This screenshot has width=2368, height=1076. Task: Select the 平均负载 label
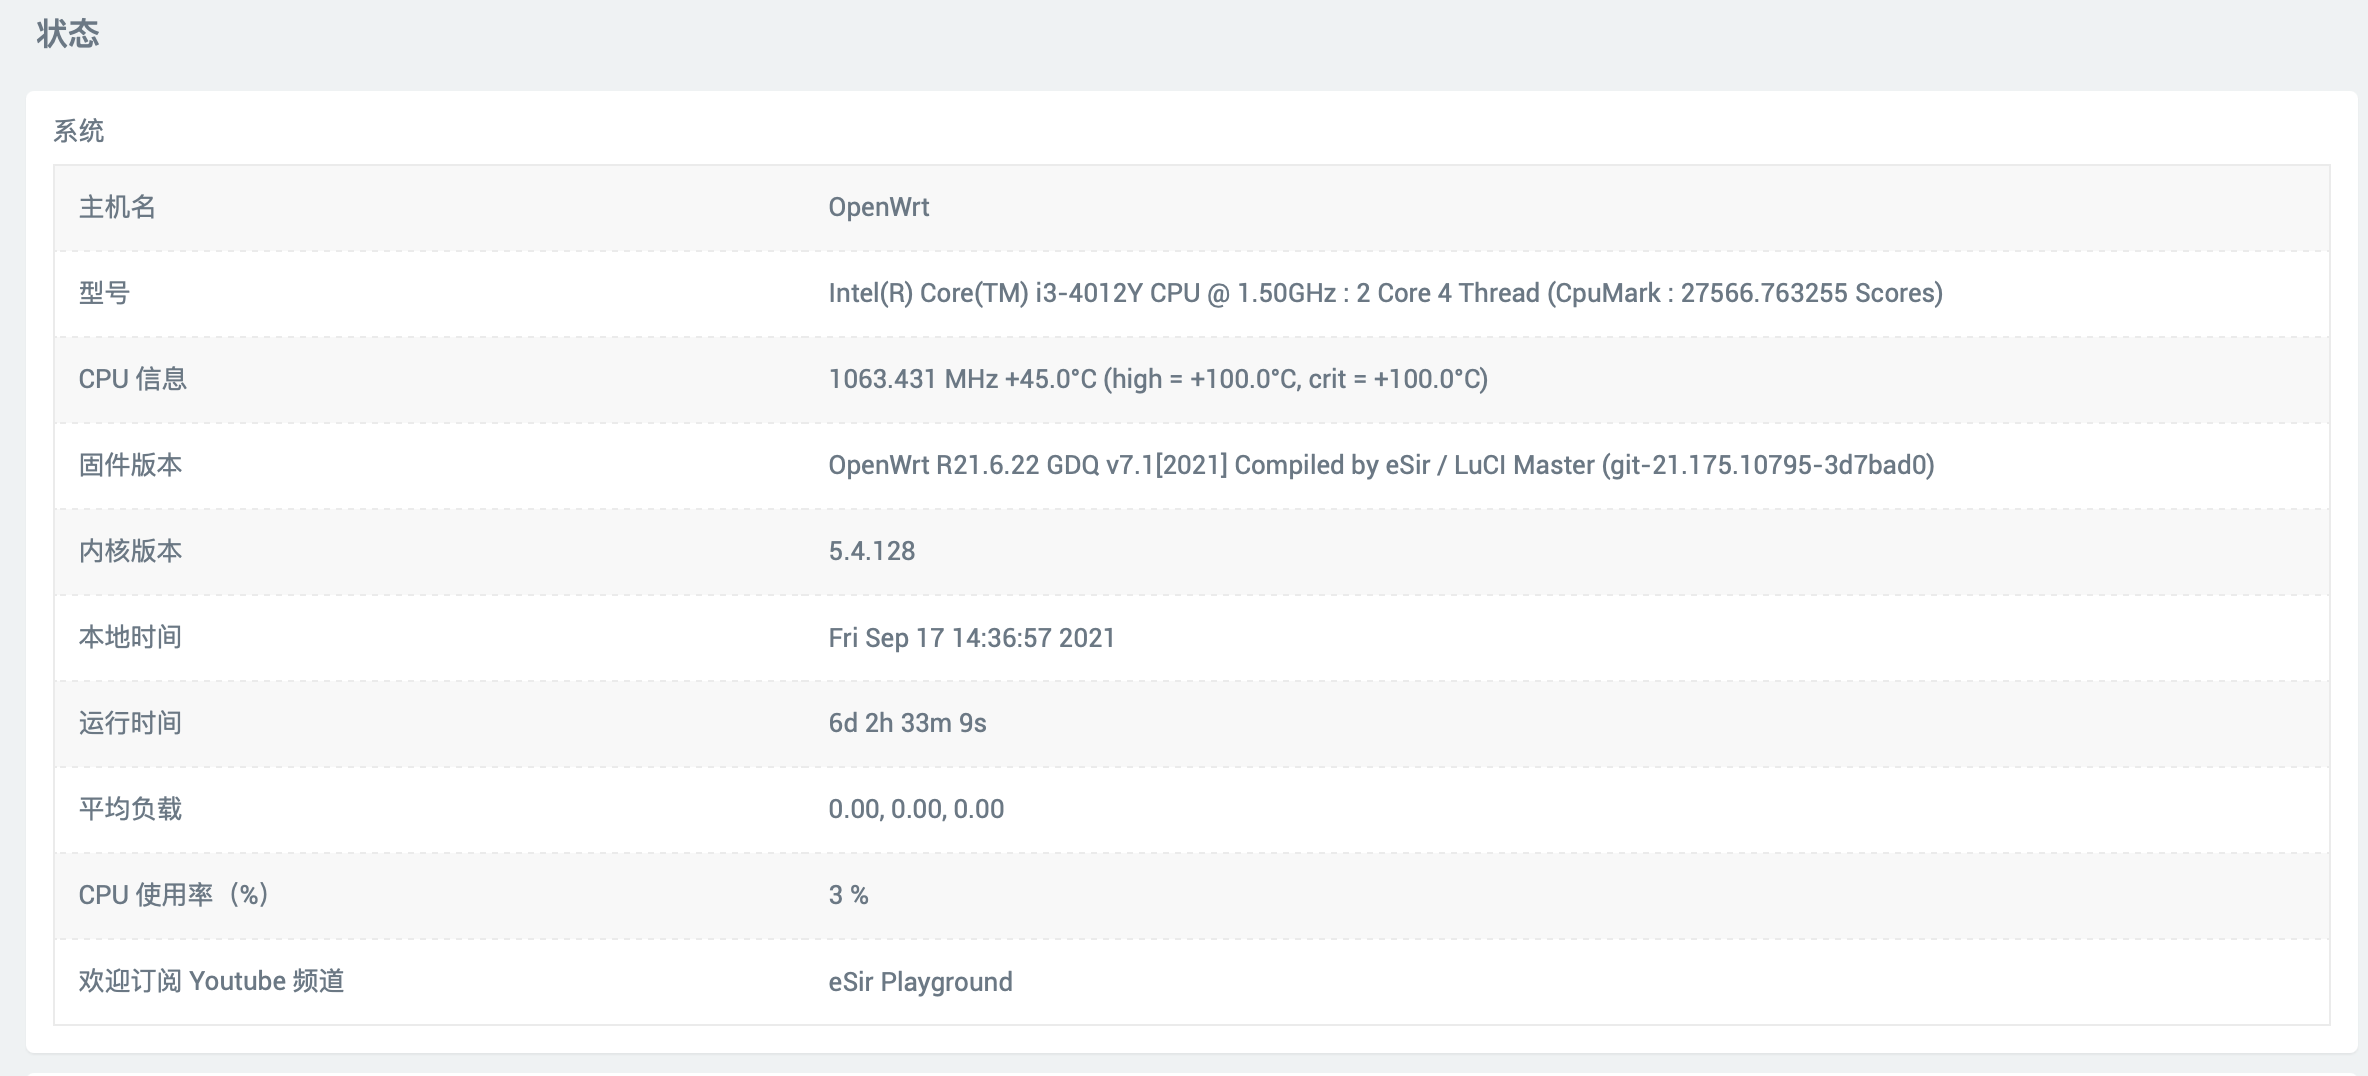tap(130, 809)
